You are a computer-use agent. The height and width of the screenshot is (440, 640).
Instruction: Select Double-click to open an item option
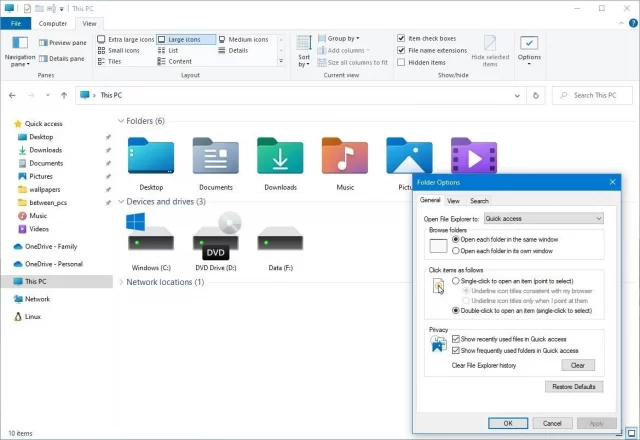456,310
